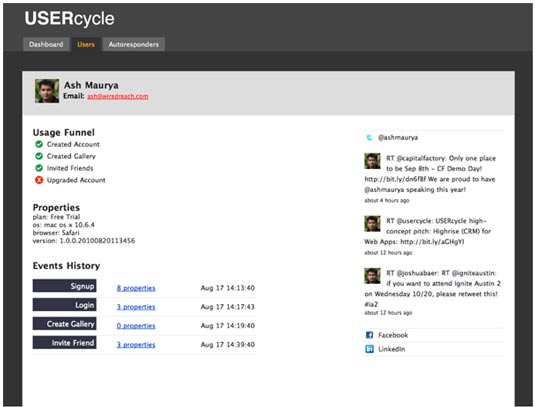
Task: Open the LinkedIn label
Action: pos(391,349)
